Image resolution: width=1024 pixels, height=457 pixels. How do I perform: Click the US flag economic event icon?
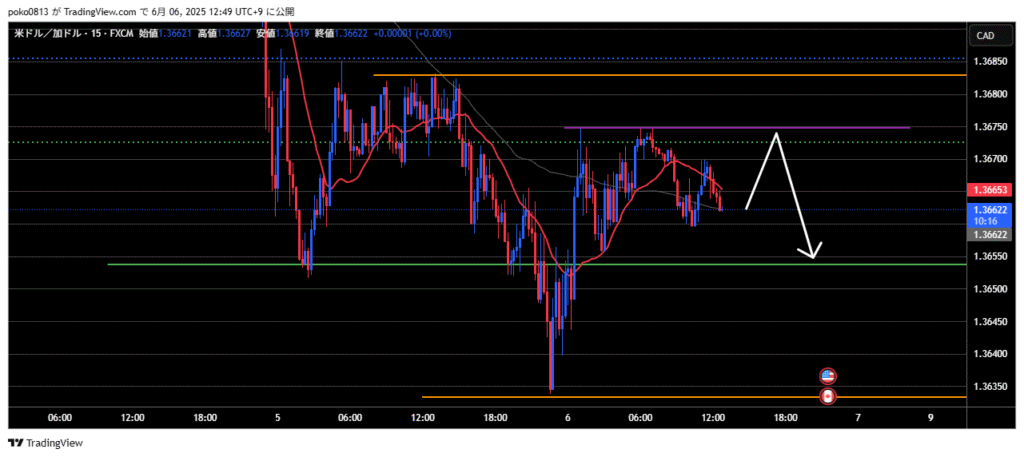(828, 377)
